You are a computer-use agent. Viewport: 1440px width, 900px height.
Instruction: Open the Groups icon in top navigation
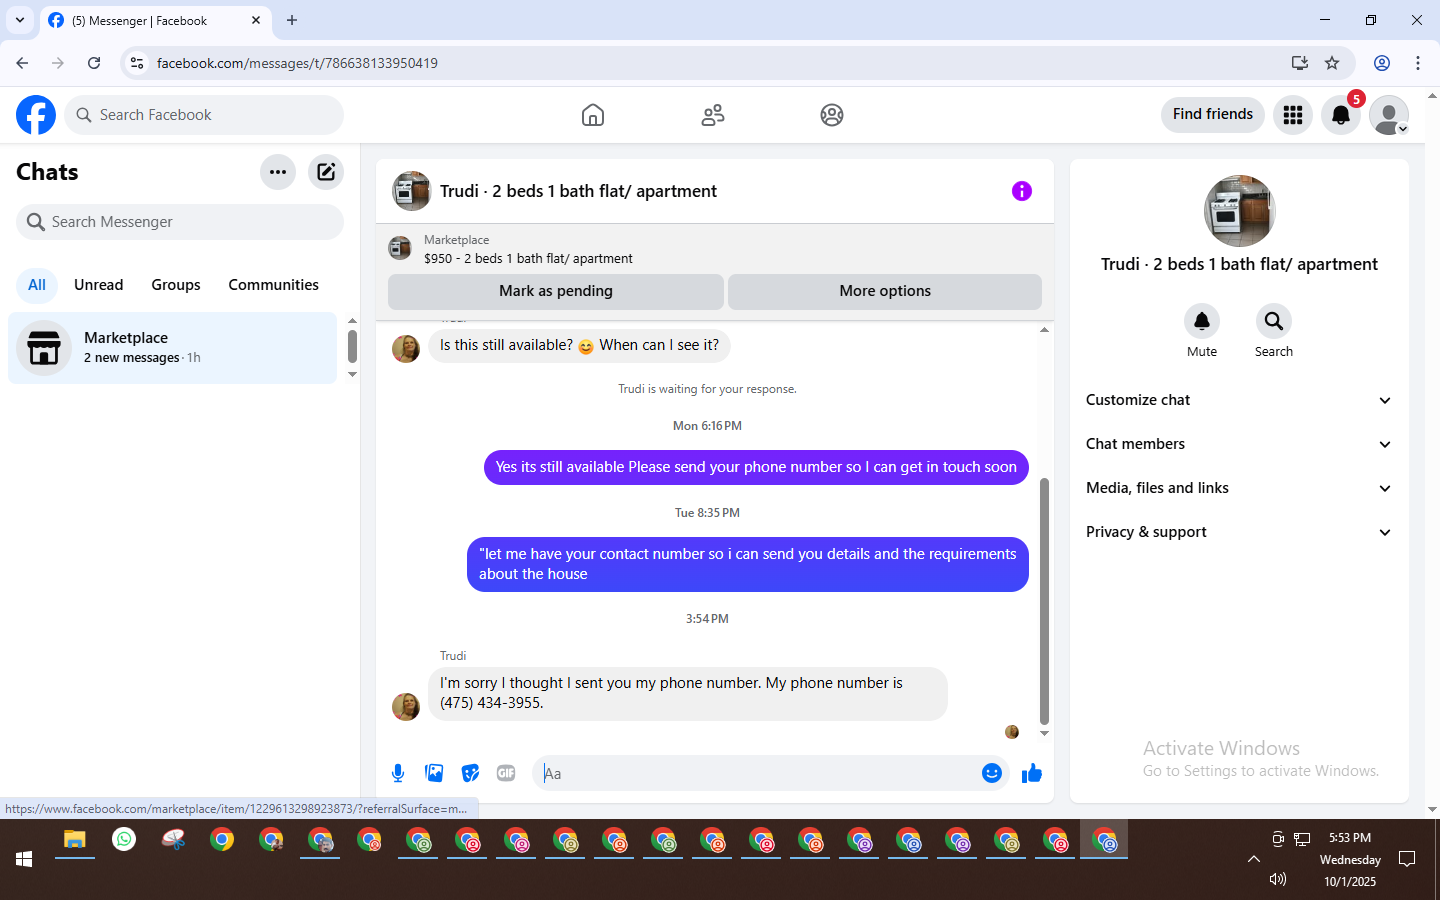832,115
